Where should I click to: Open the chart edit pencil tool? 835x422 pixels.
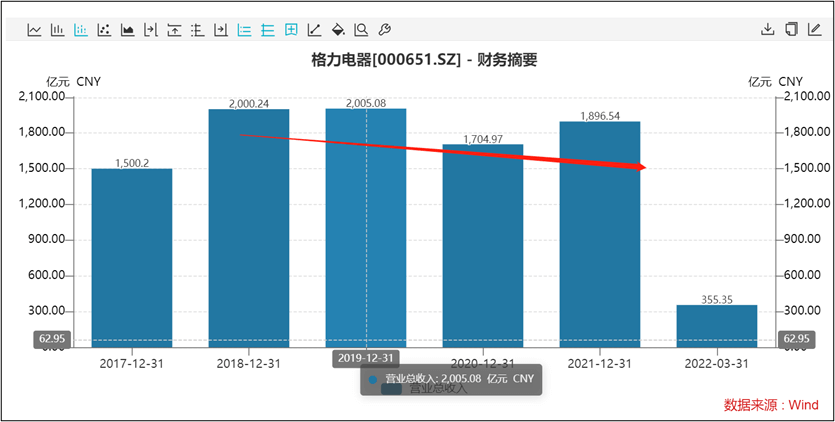pyautogui.click(x=815, y=29)
